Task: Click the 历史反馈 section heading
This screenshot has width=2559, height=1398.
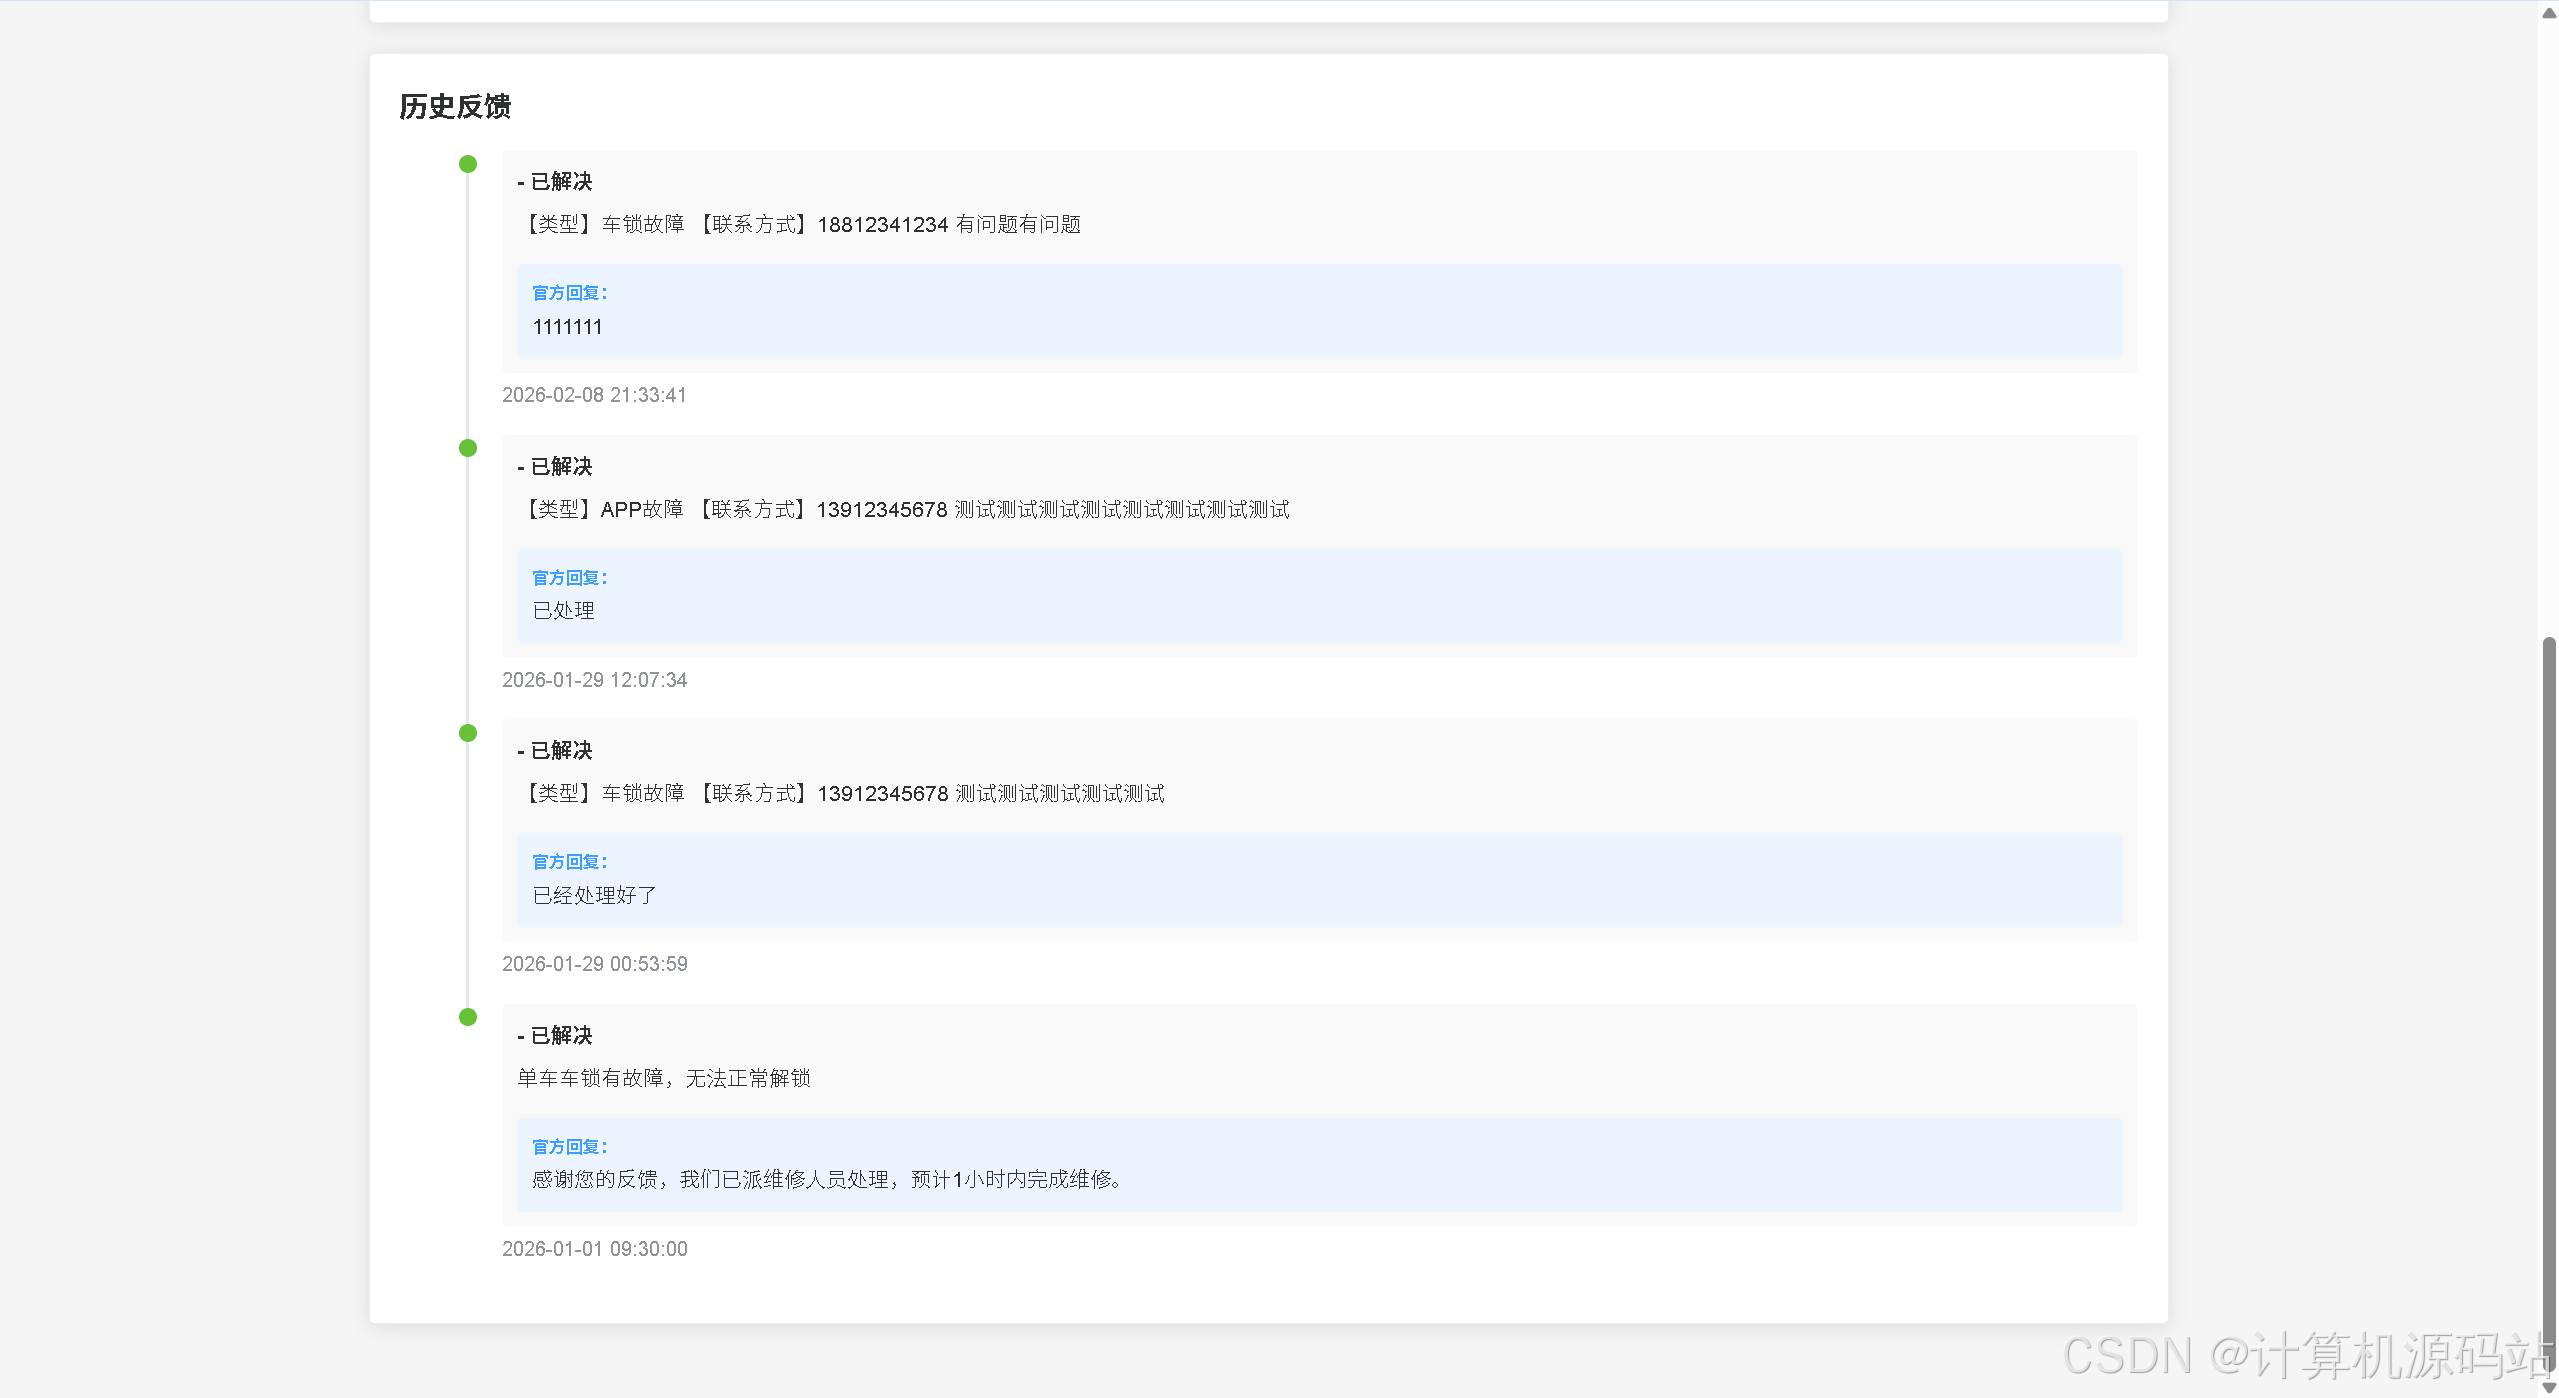Action: 455,106
